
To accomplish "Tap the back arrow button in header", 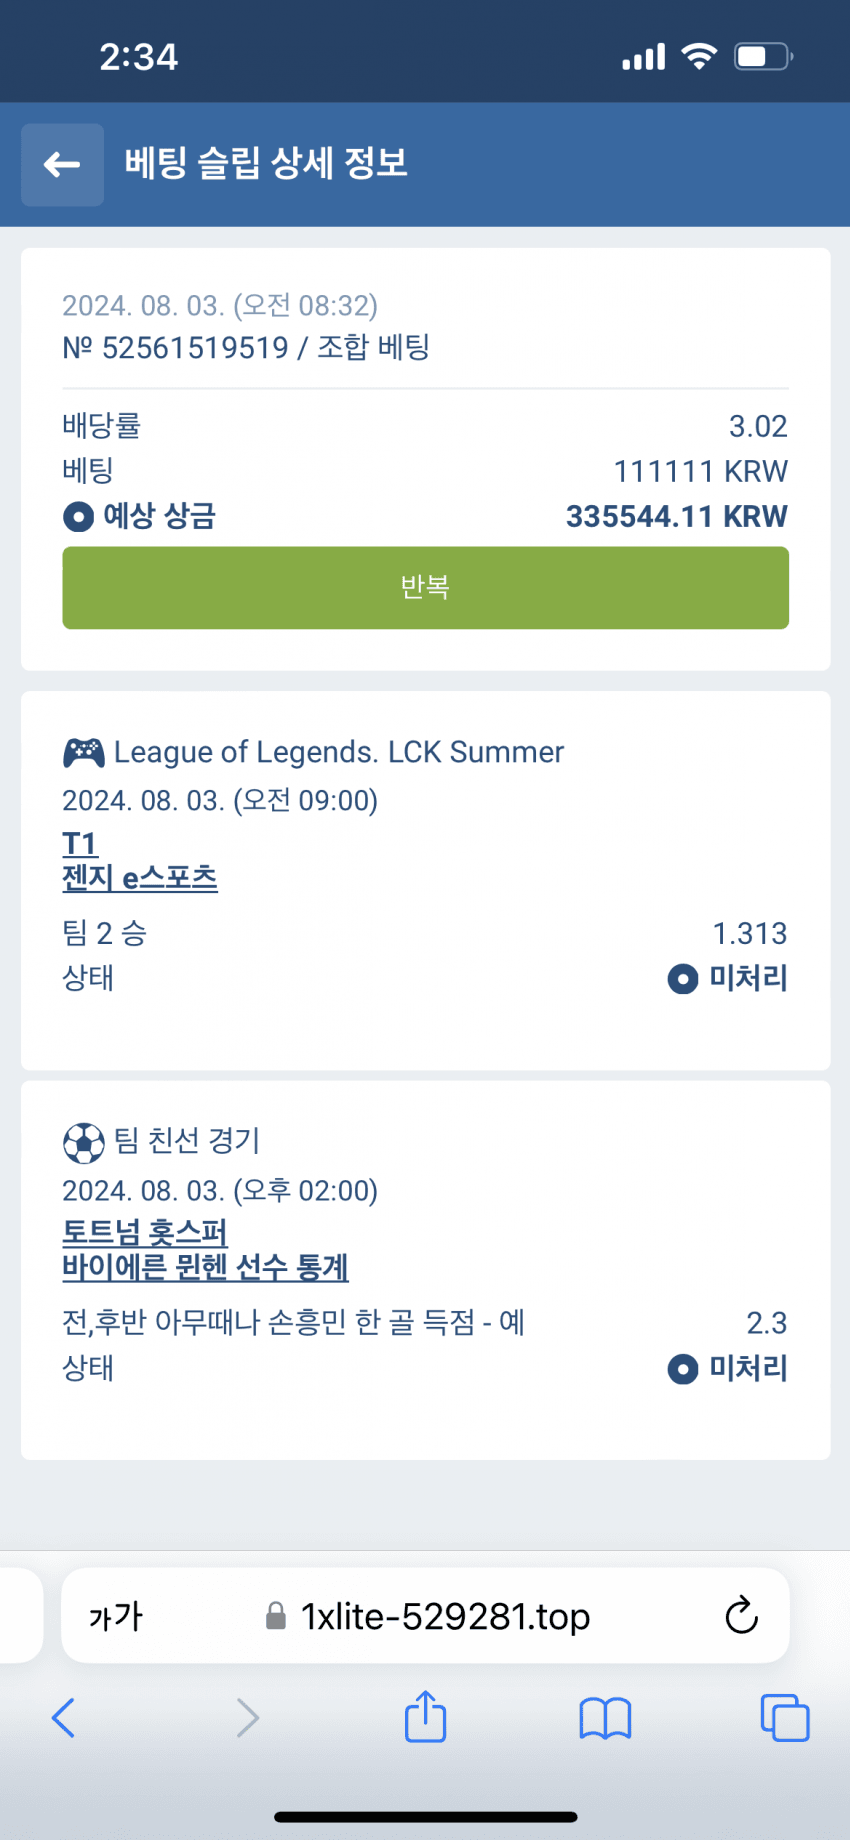I will pos(62,165).
